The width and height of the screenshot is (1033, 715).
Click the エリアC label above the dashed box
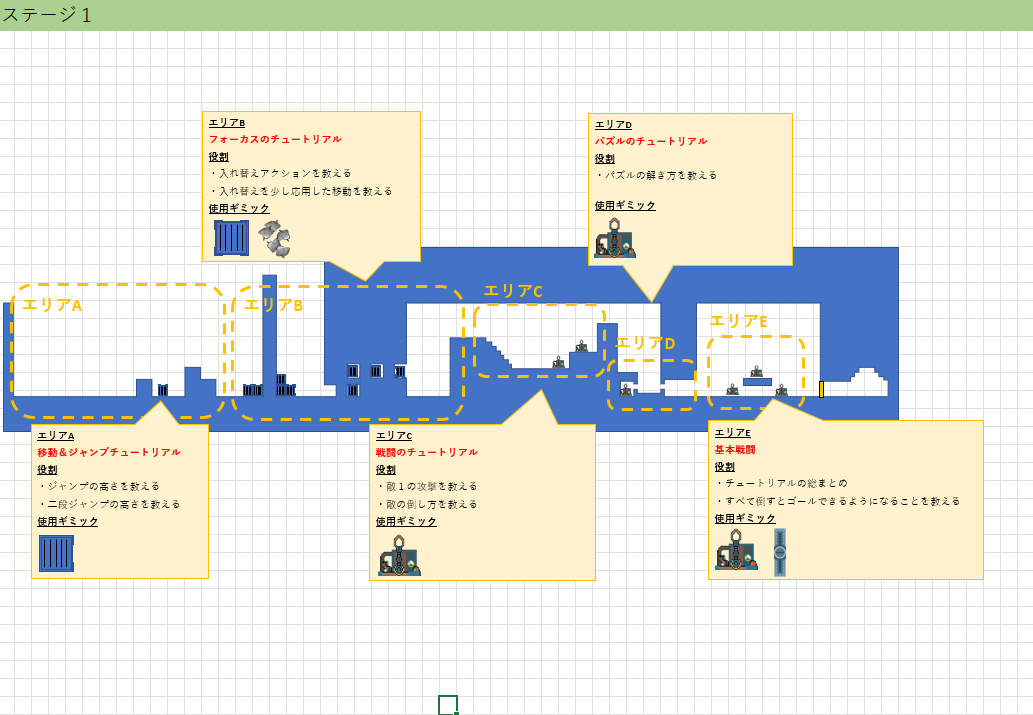point(513,291)
